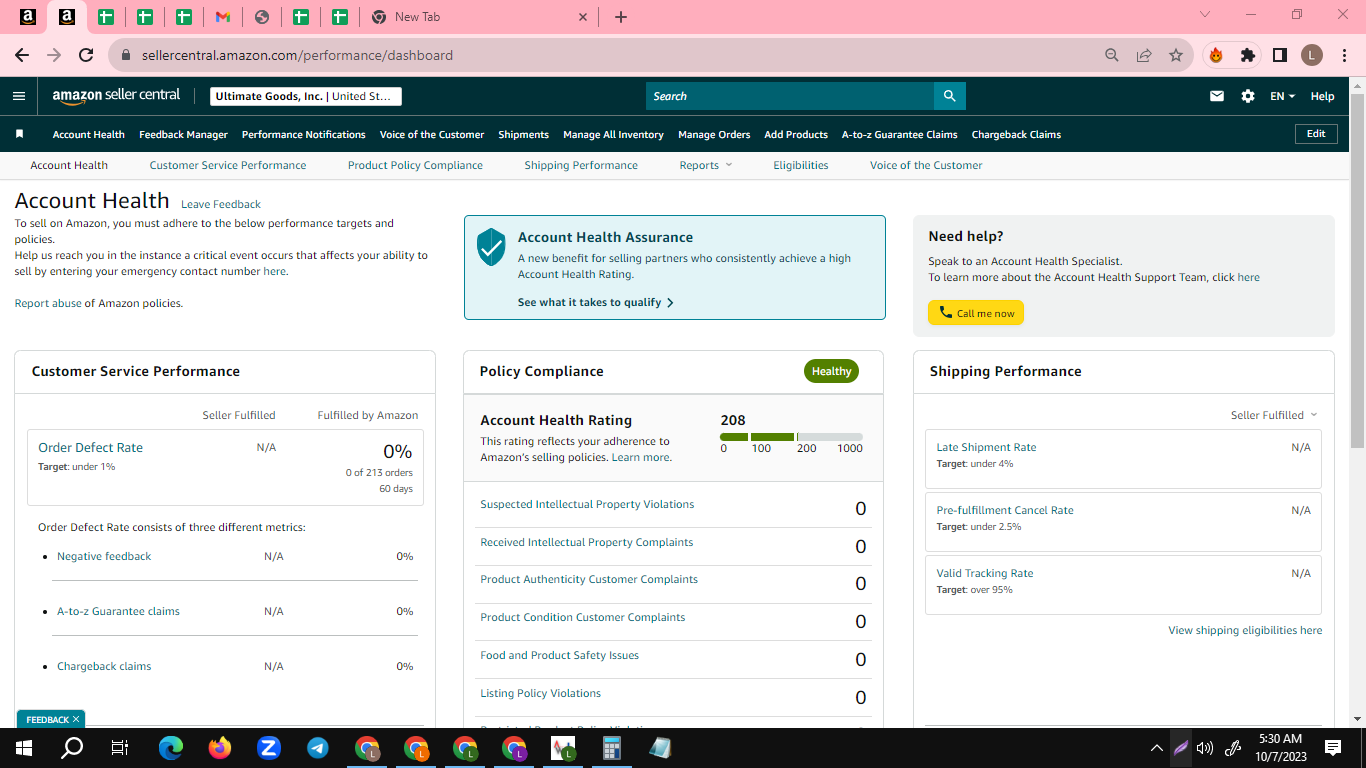Click the page vertical scrollbar
The width and height of the screenshot is (1366, 768).
pos(1357,270)
